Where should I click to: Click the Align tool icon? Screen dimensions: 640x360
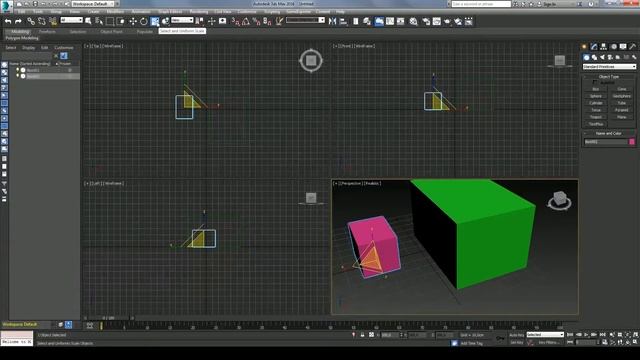pos(343,21)
